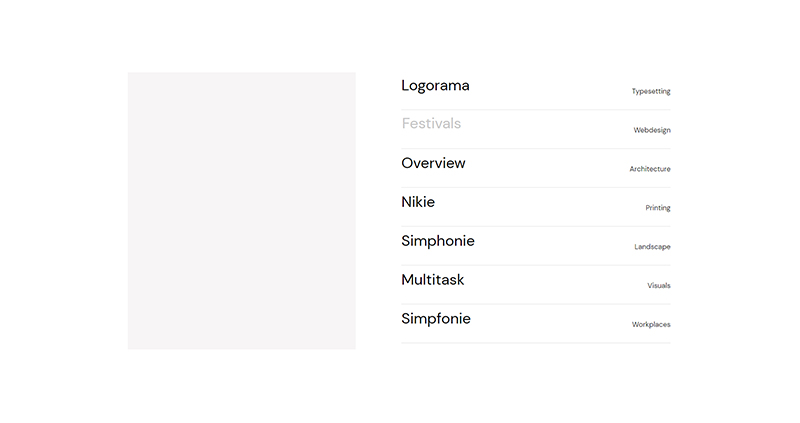
Task: Open the Logorama project link
Action: 435,86
